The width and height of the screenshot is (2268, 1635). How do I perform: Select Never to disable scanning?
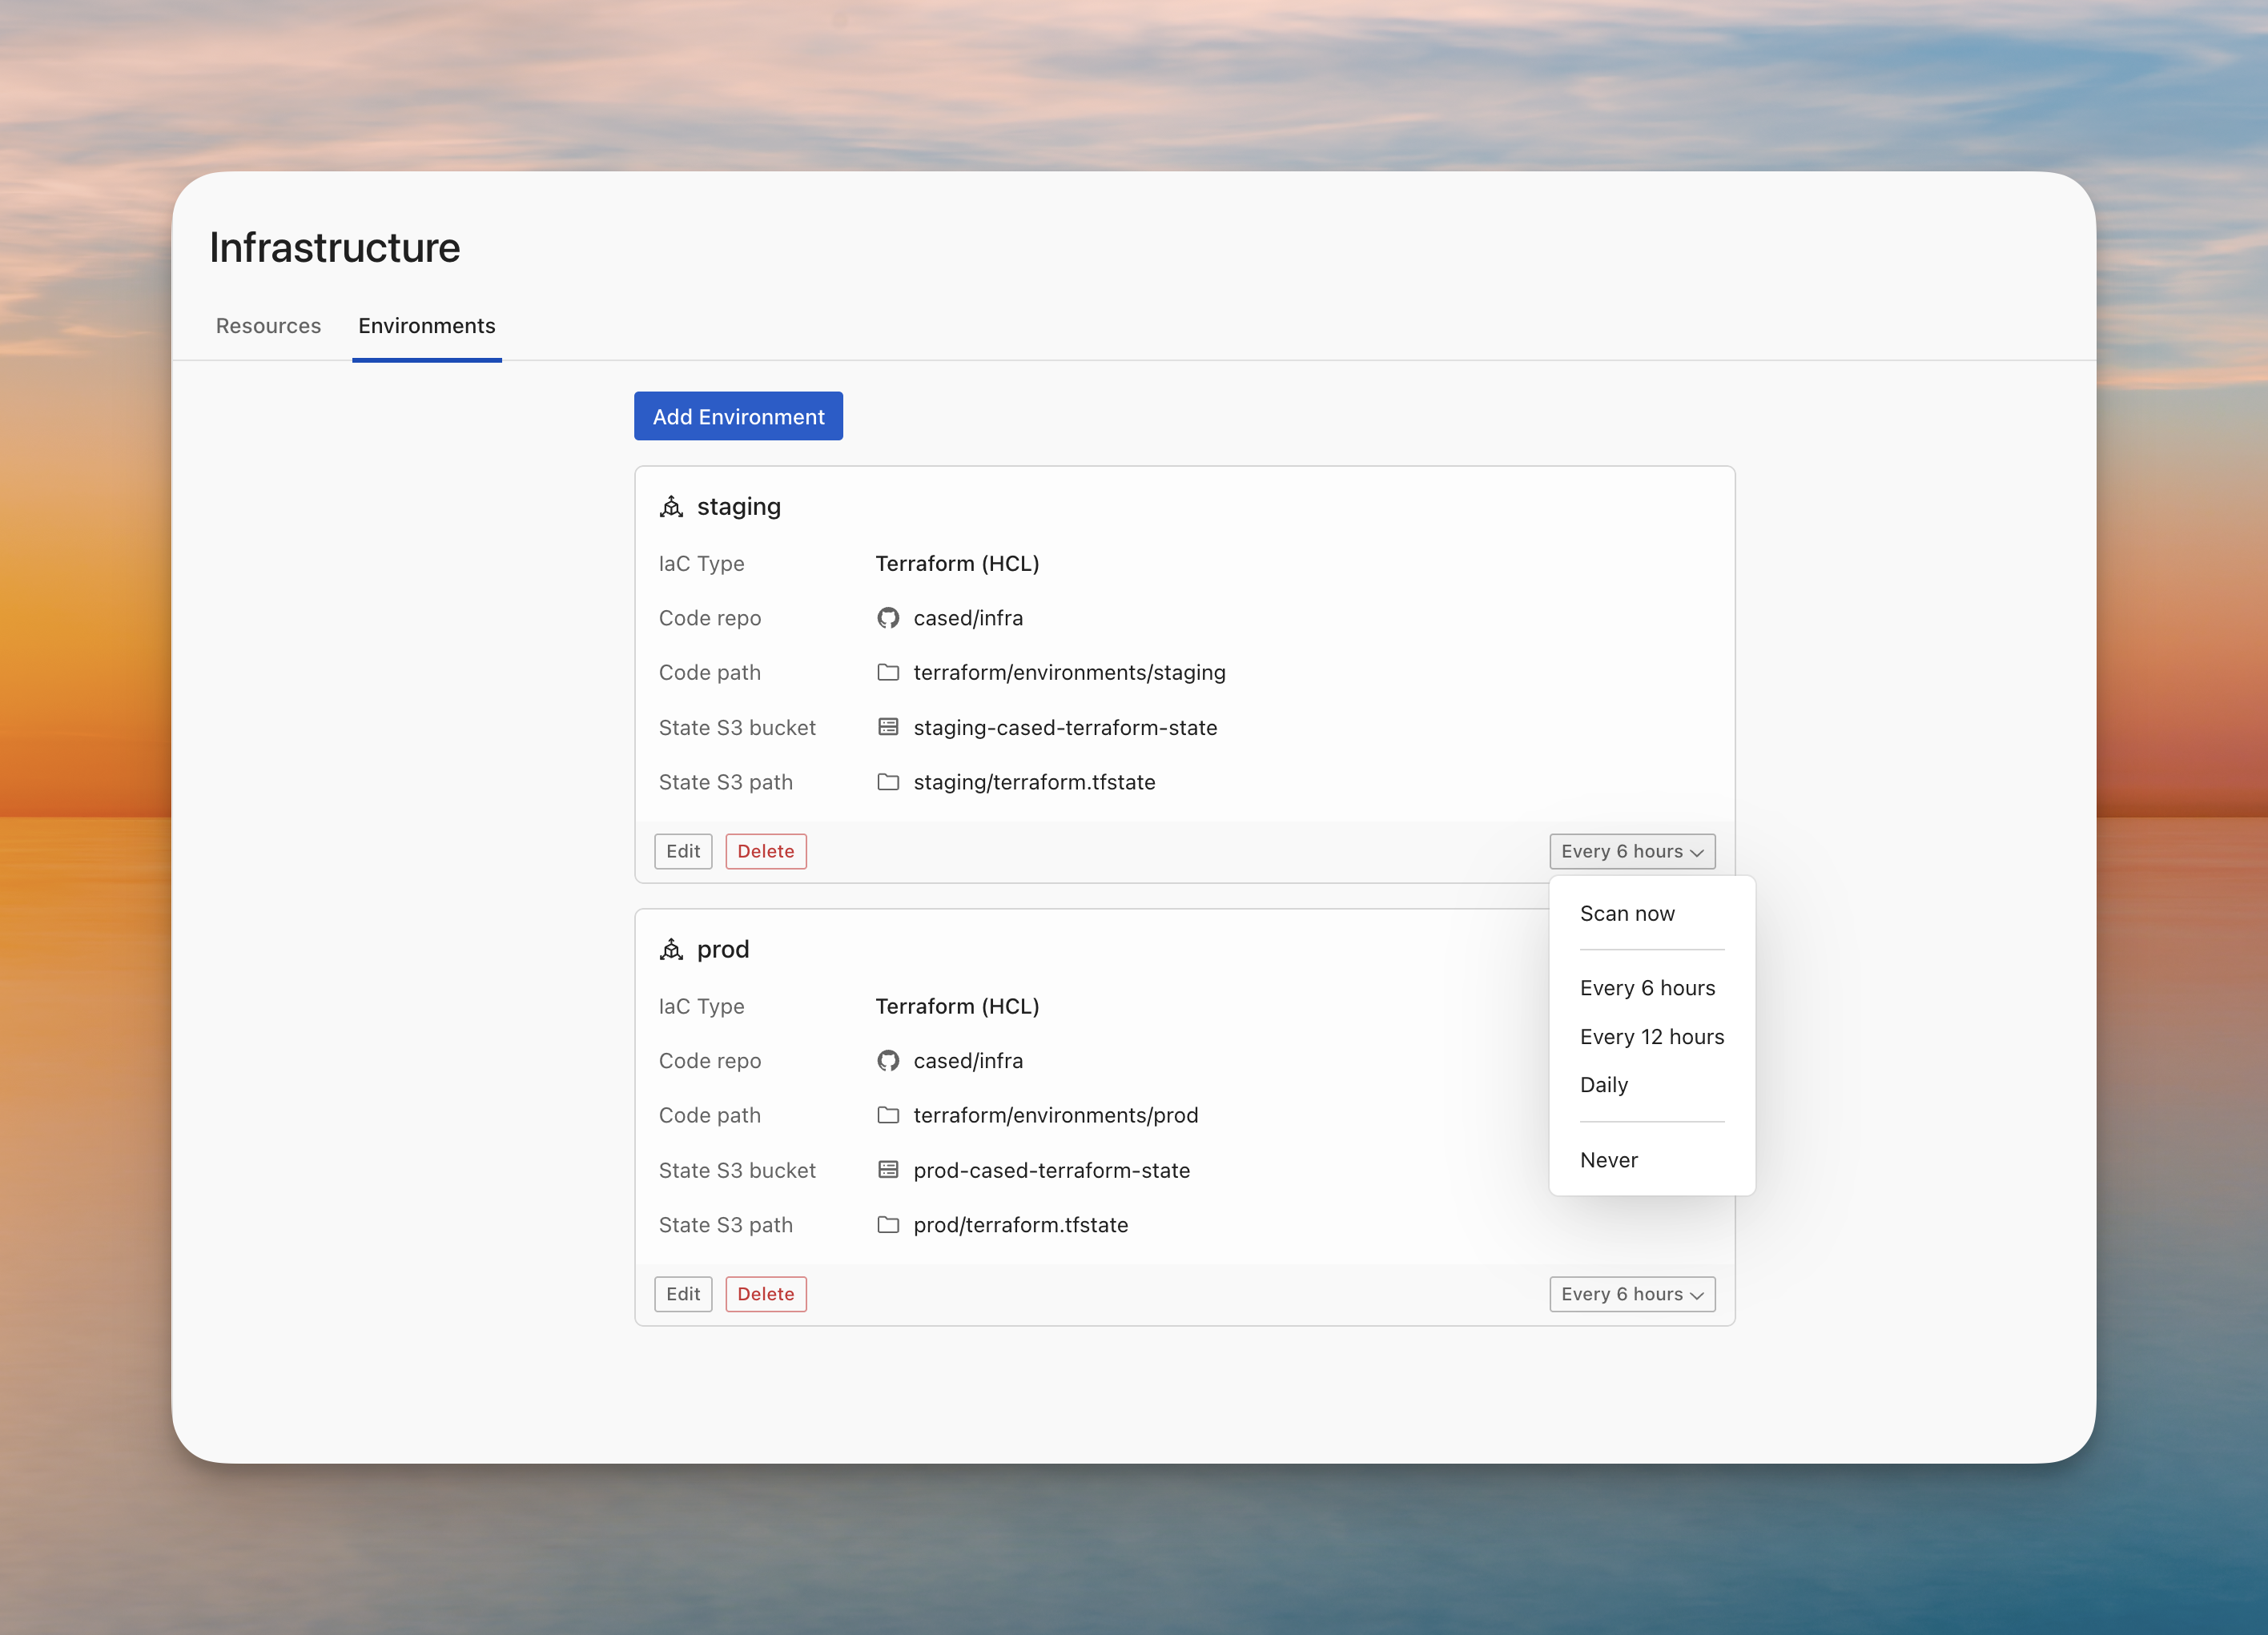[x=1609, y=1159]
